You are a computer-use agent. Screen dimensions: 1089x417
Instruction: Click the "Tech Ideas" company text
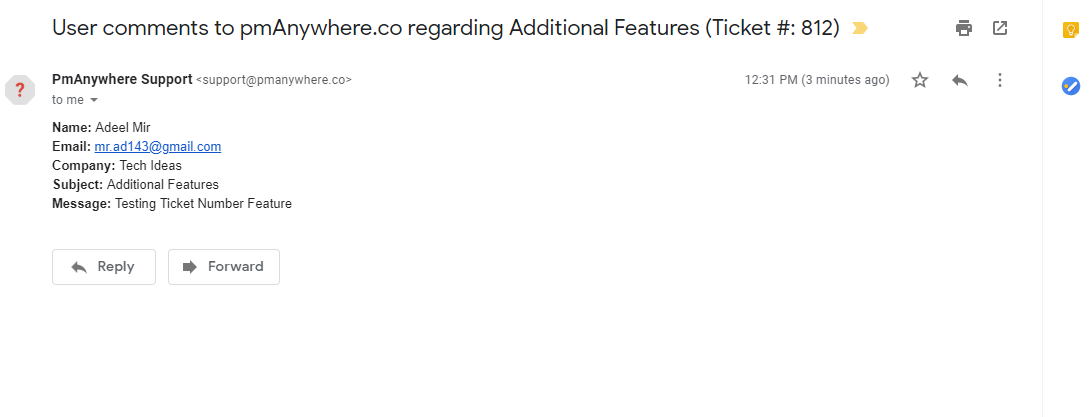coord(151,165)
